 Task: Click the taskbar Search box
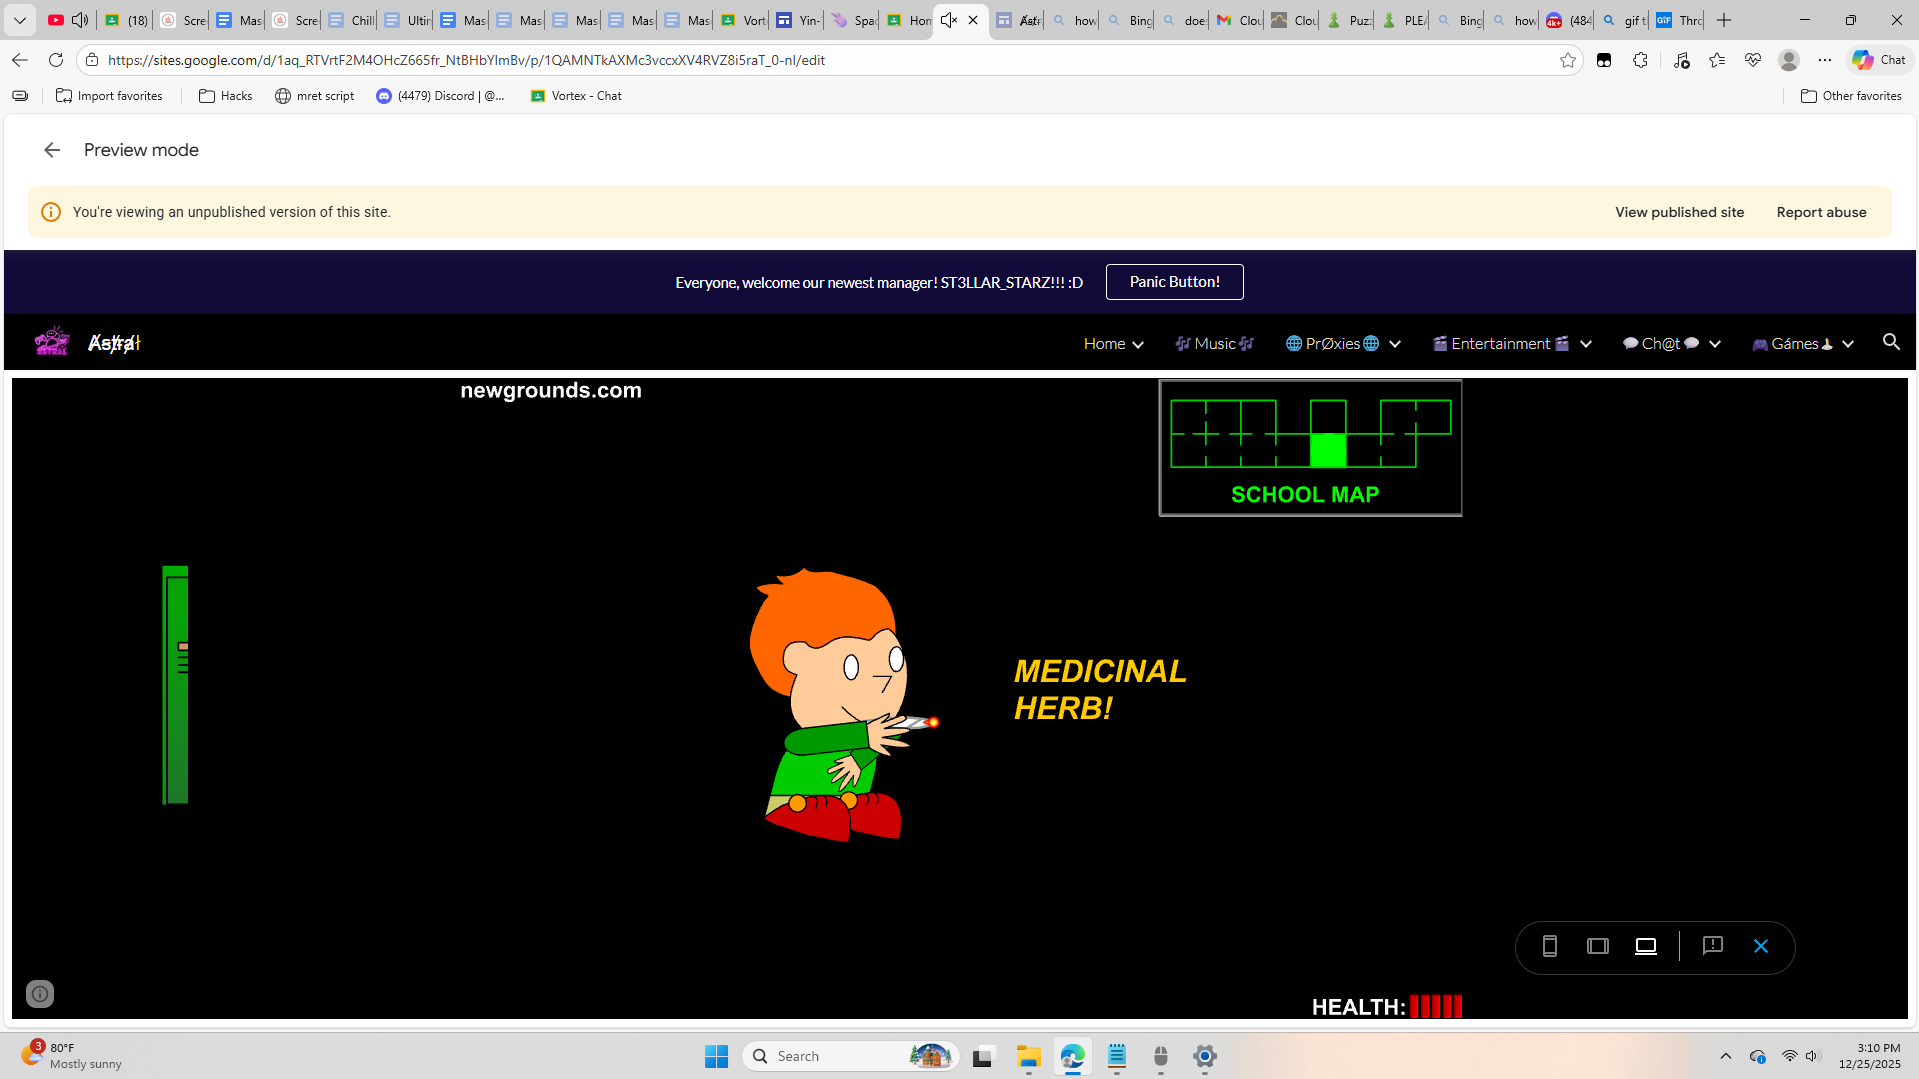(850, 1056)
